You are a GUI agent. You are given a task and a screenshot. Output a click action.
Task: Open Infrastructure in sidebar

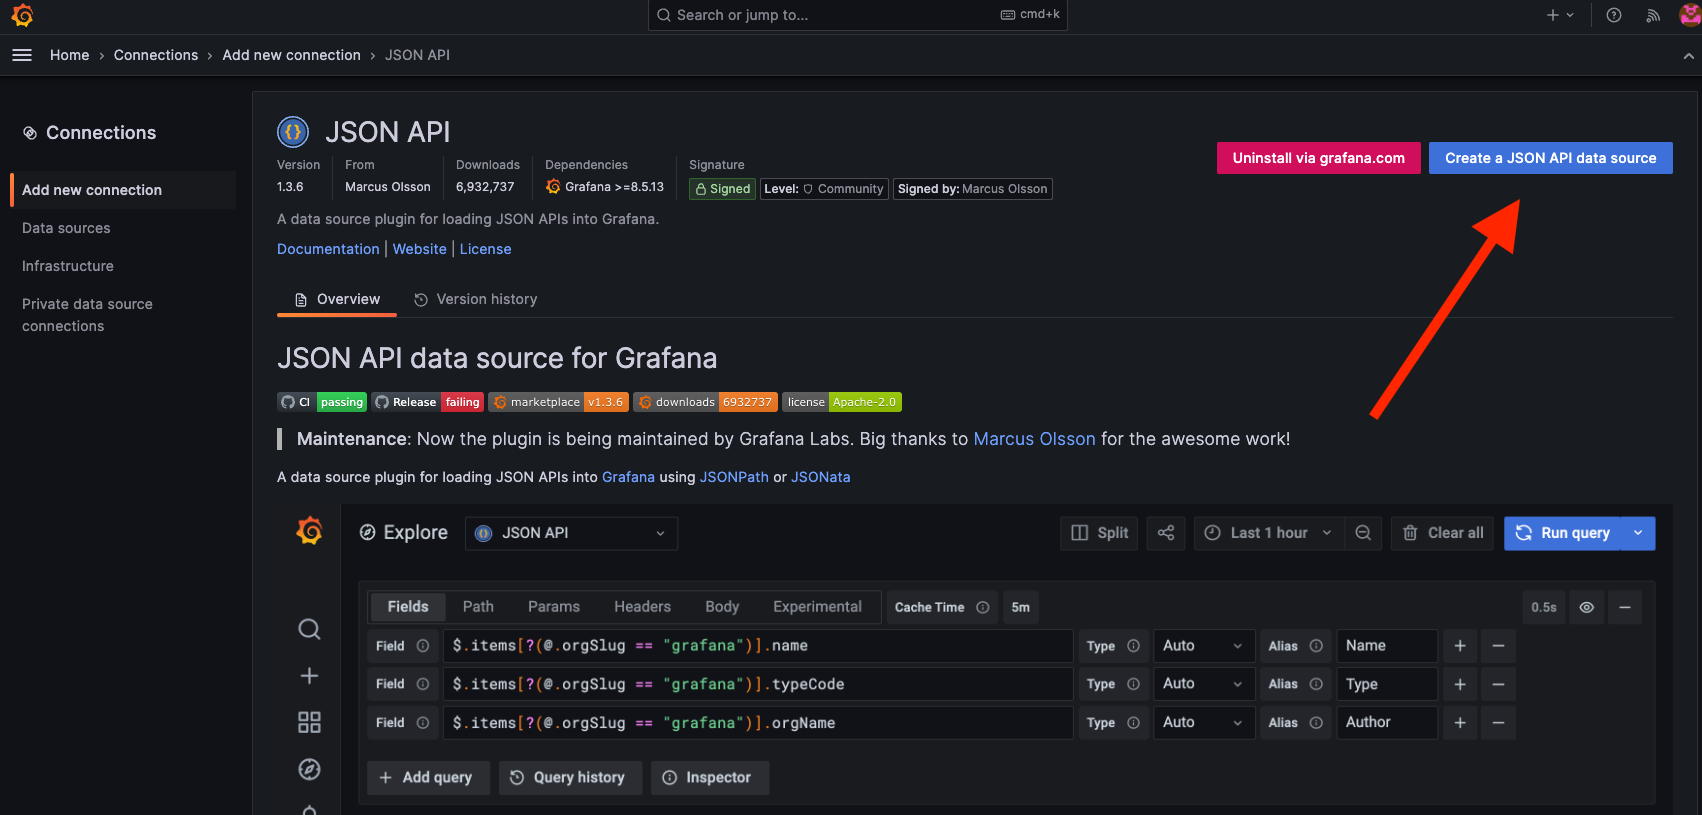click(x=68, y=266)
